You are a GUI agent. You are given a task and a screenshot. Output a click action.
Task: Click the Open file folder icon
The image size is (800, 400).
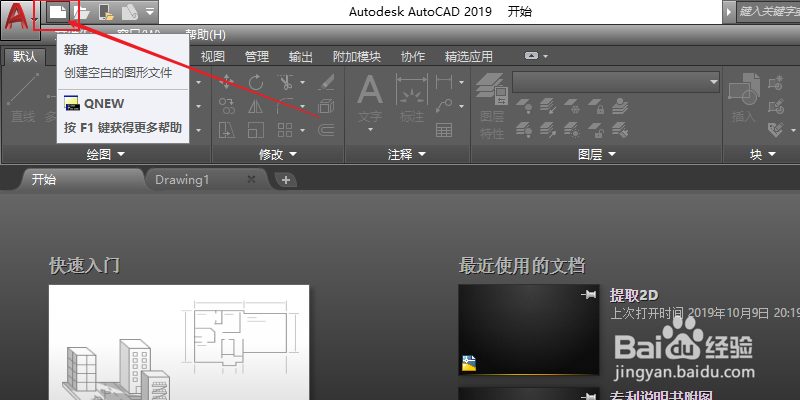click(82, 12)
